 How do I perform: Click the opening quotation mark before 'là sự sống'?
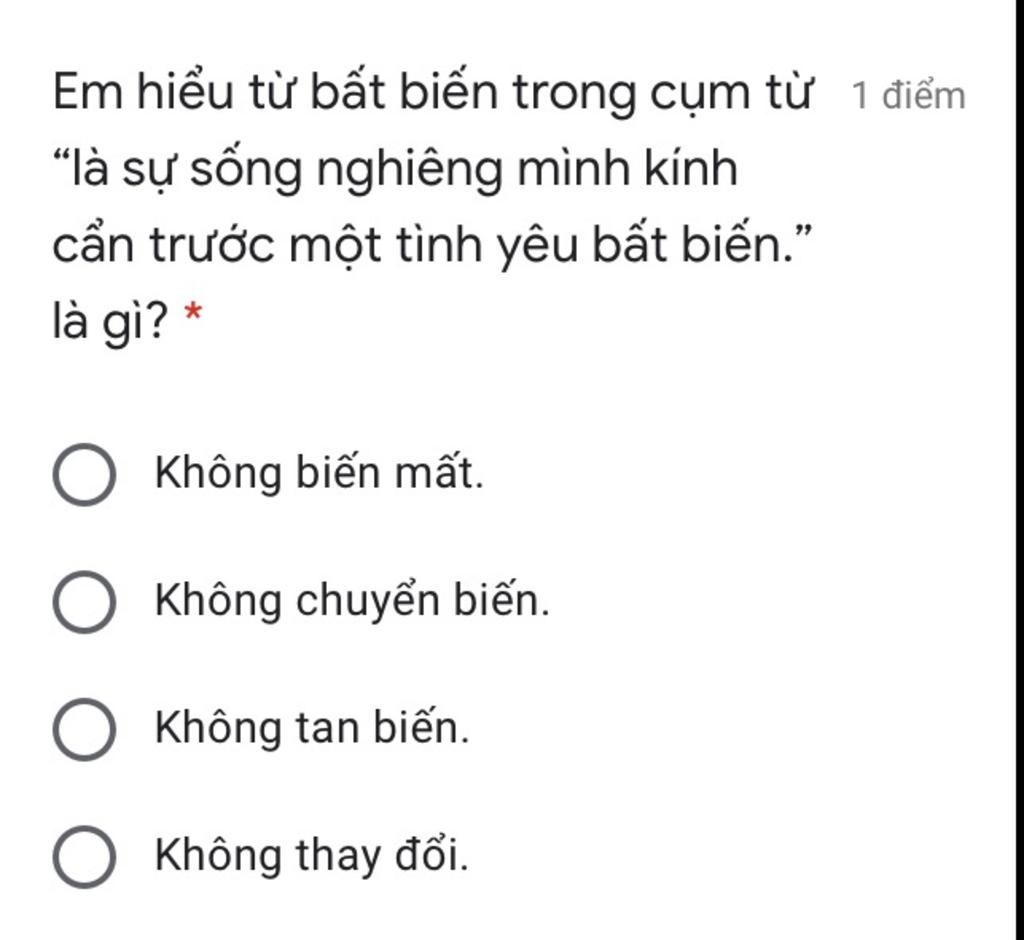point(62,159)
